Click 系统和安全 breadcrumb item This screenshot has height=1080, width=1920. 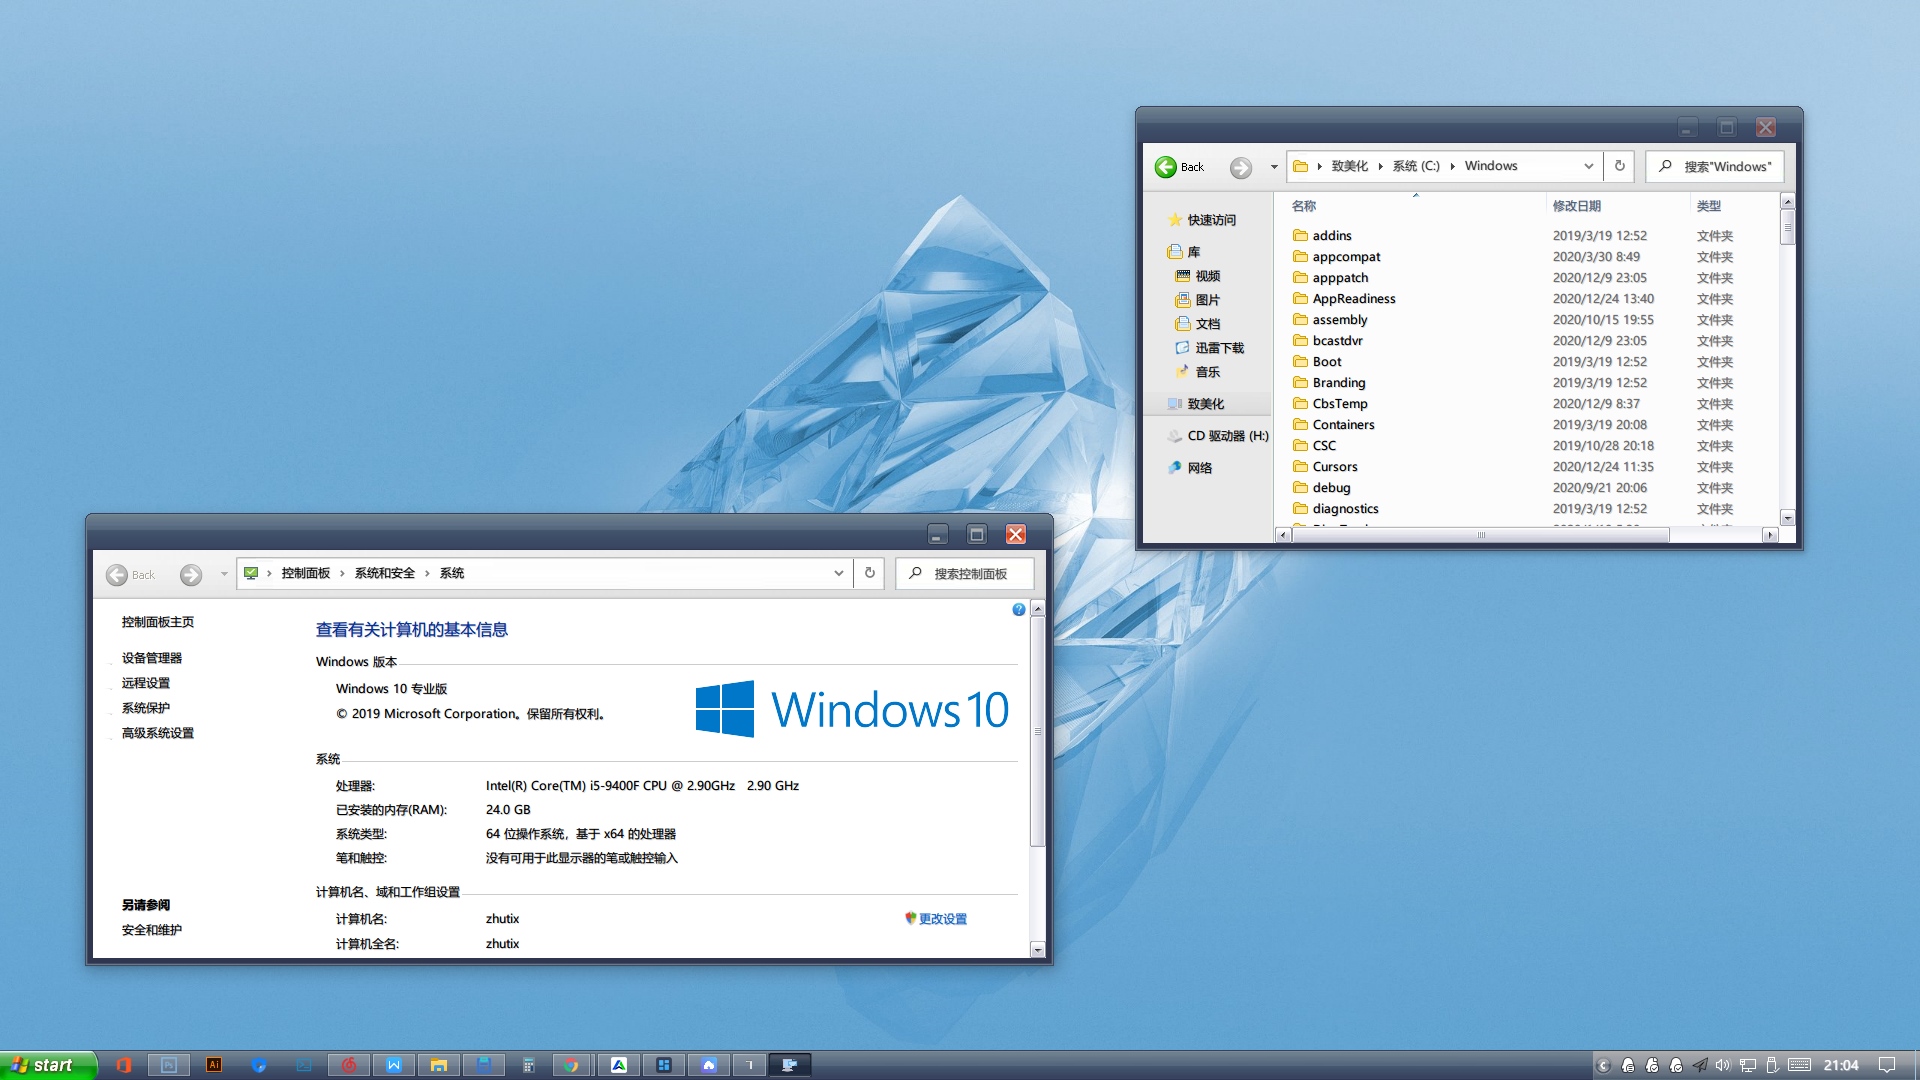coord(384,573)
